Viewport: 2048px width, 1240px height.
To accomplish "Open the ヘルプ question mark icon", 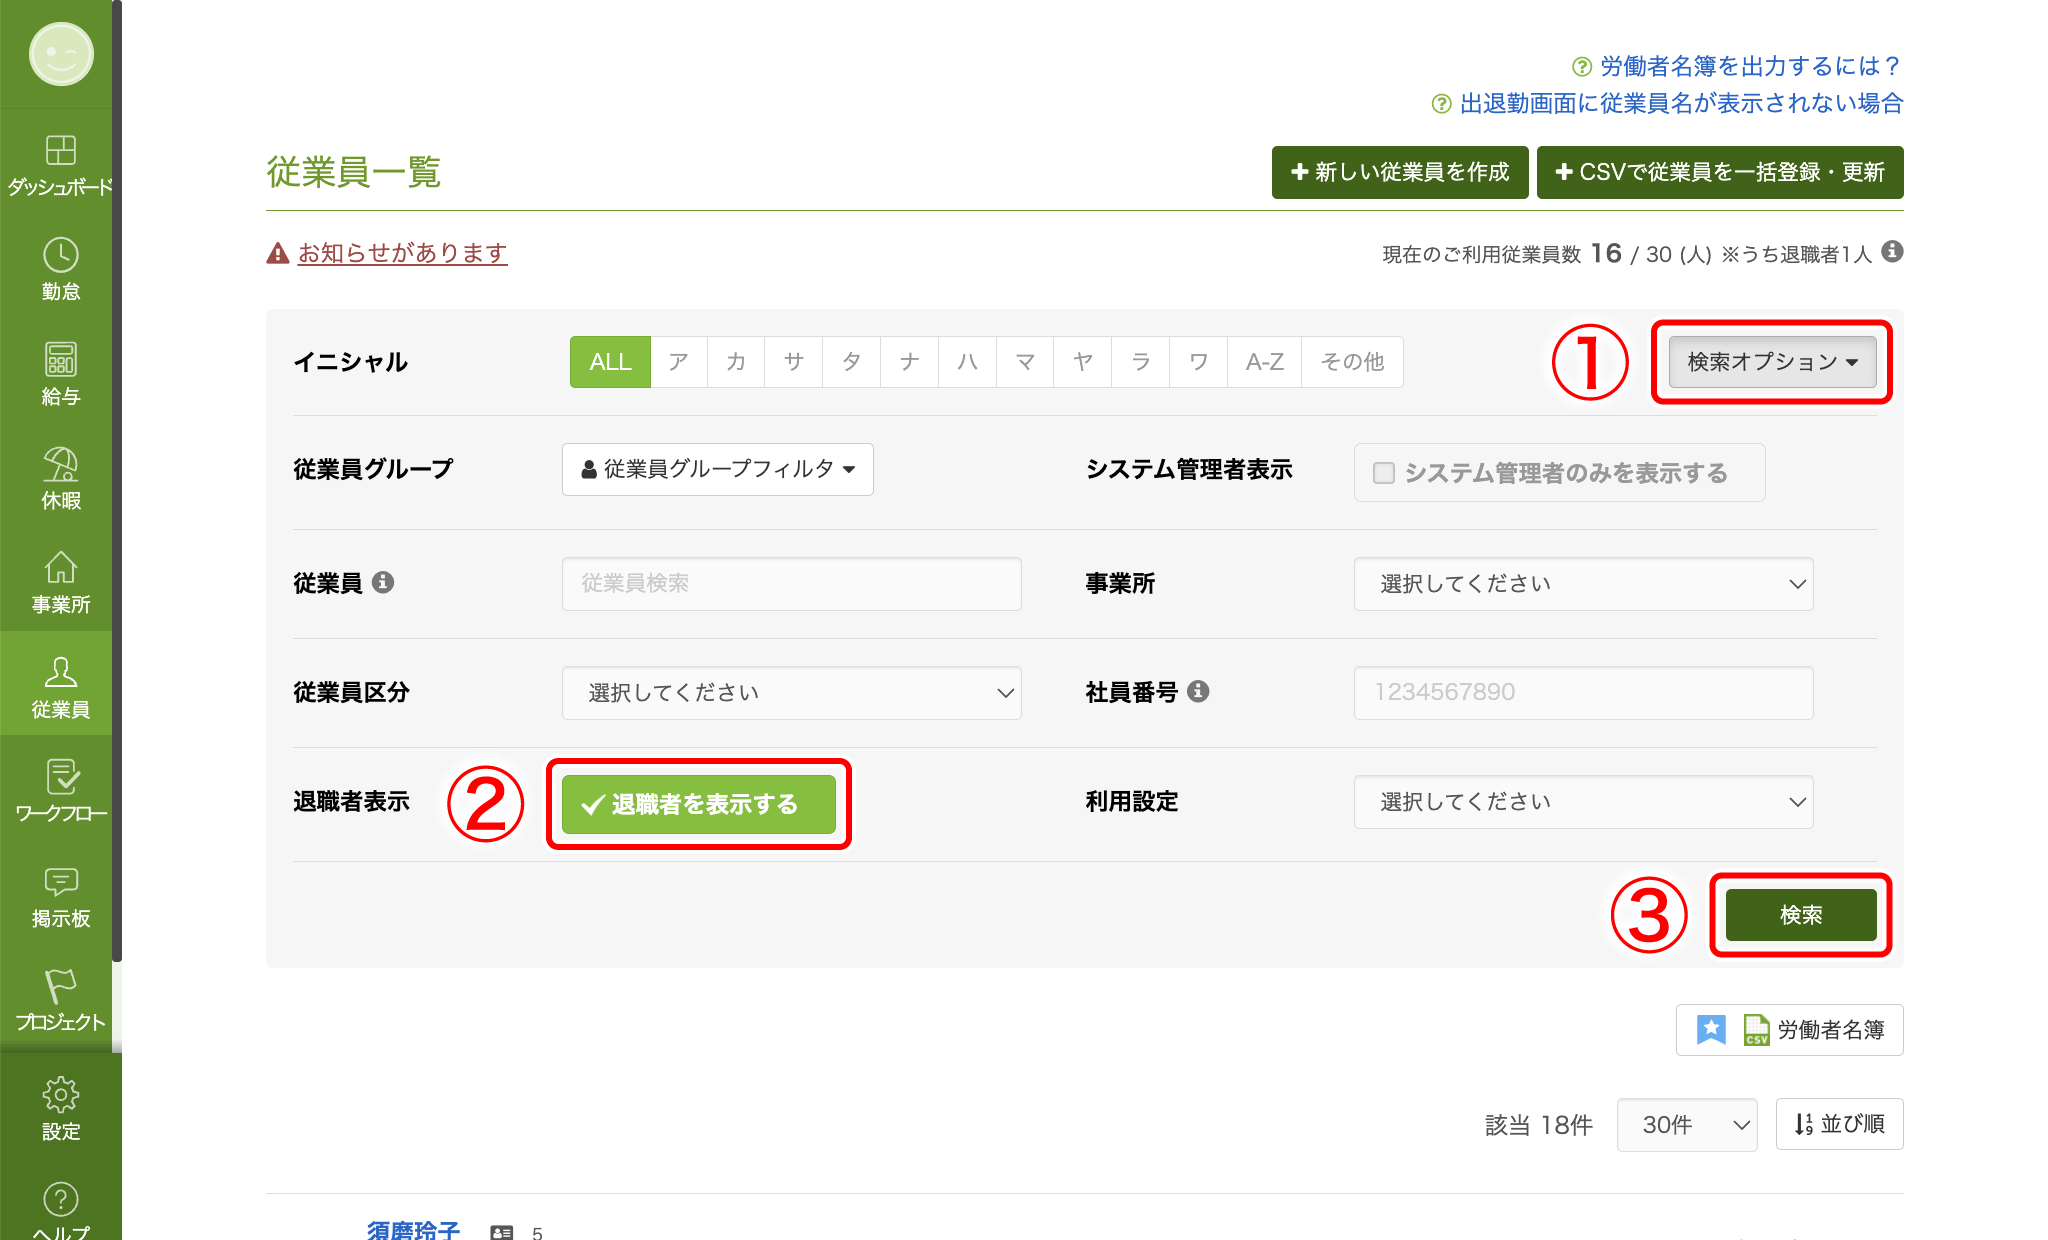I will (x=61, y=1199).
